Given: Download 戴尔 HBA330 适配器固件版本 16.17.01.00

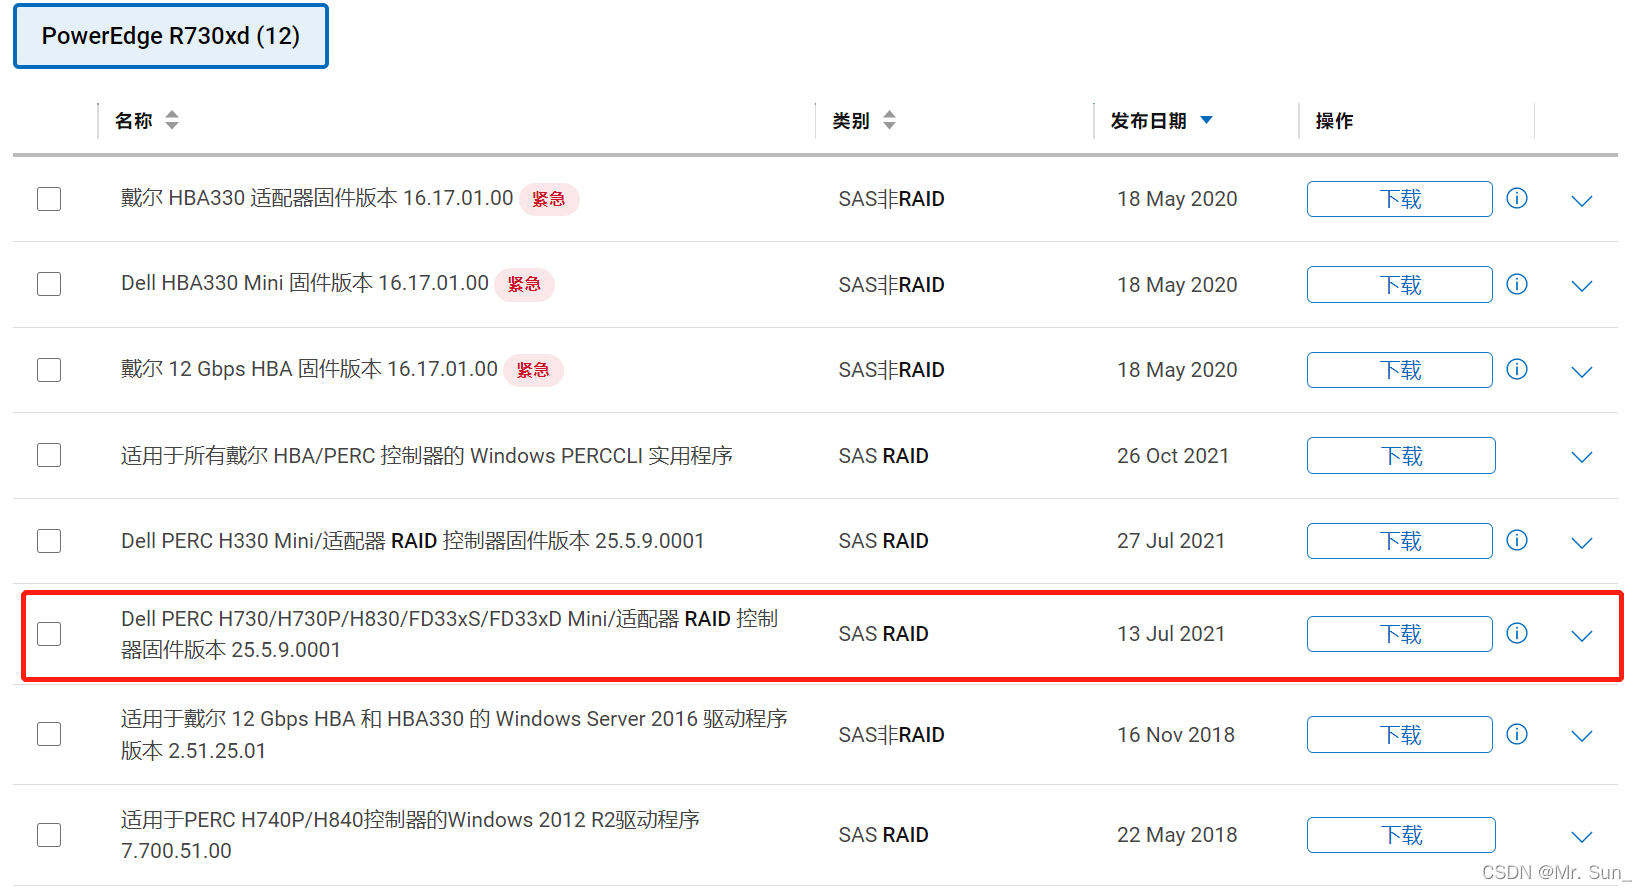Looking at the screenshot, I should [1400, 199].
